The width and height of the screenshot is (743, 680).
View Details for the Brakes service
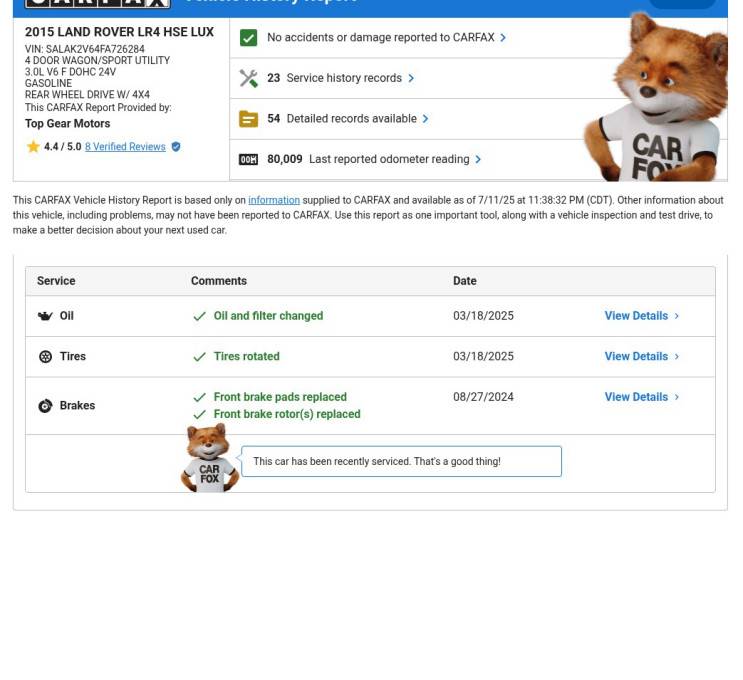click(x=636, y=397)
